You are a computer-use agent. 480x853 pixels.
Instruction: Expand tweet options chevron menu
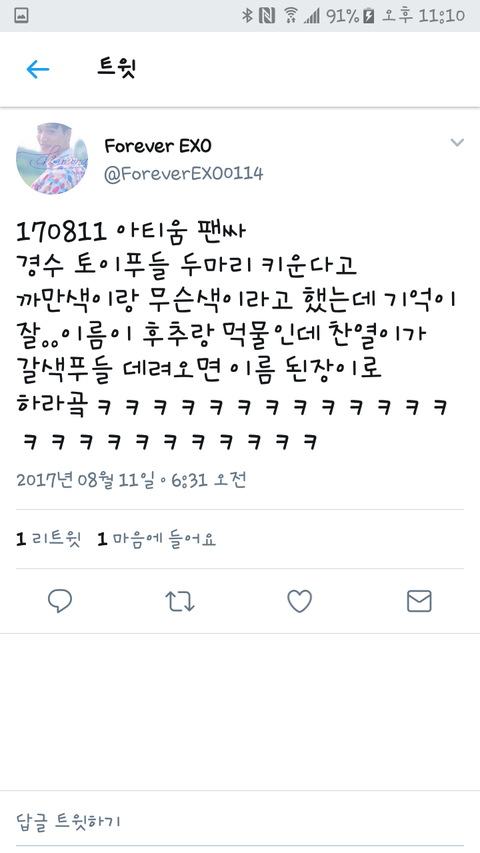click(x=457, y=143)
